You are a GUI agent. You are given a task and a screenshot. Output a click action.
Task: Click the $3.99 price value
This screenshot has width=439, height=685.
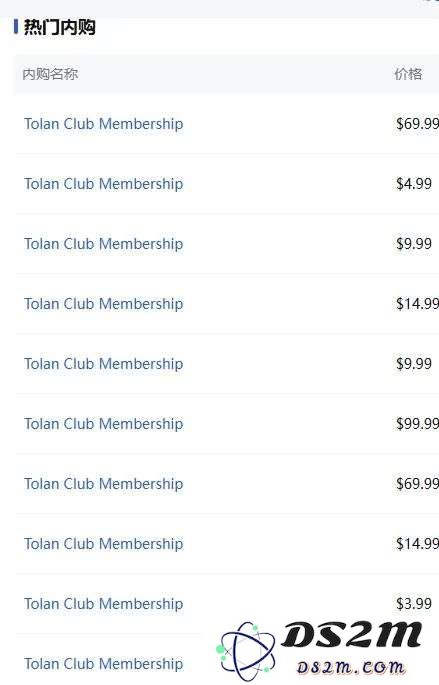[414, 604]
